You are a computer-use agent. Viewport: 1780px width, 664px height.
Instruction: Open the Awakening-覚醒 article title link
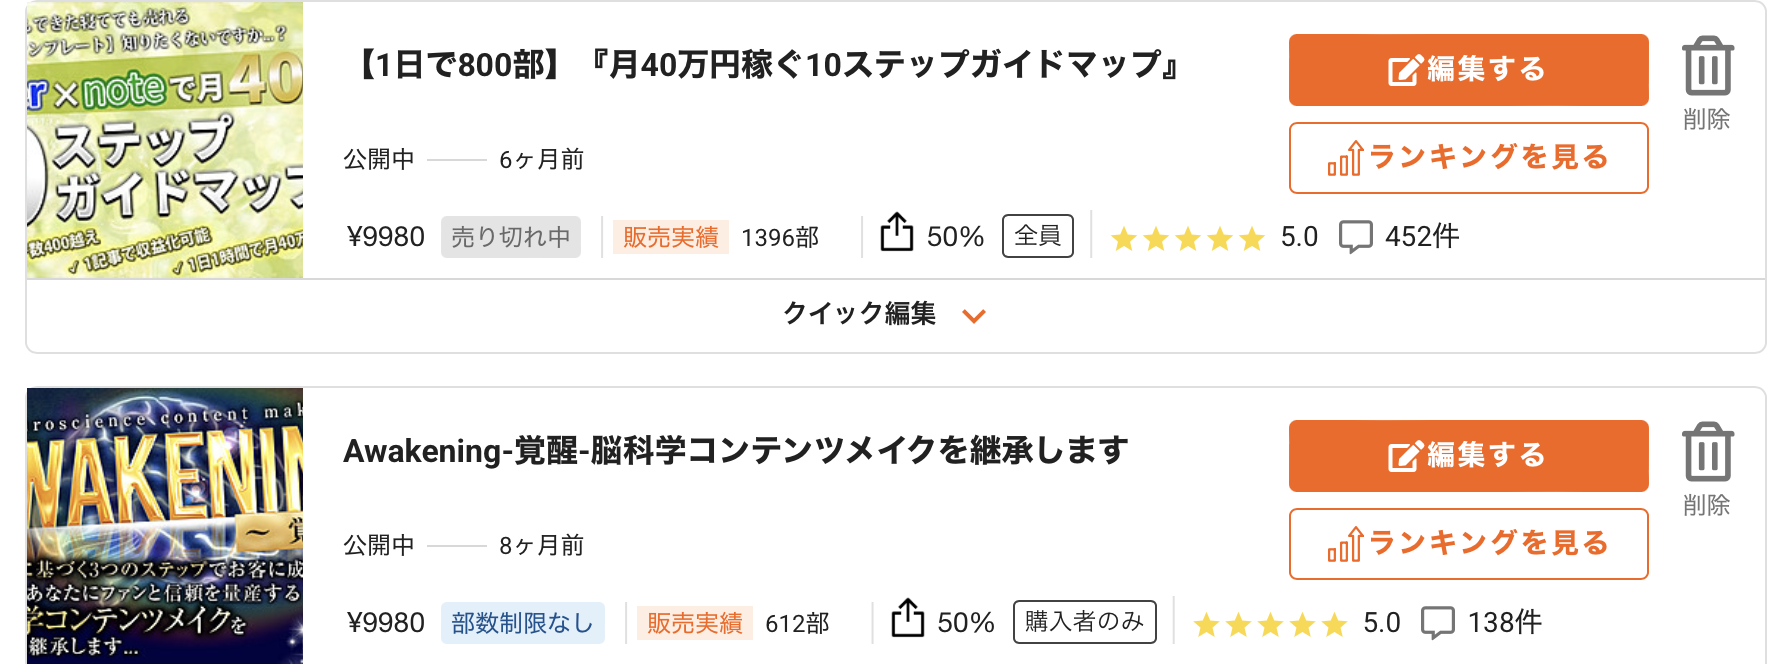[736, 451]
